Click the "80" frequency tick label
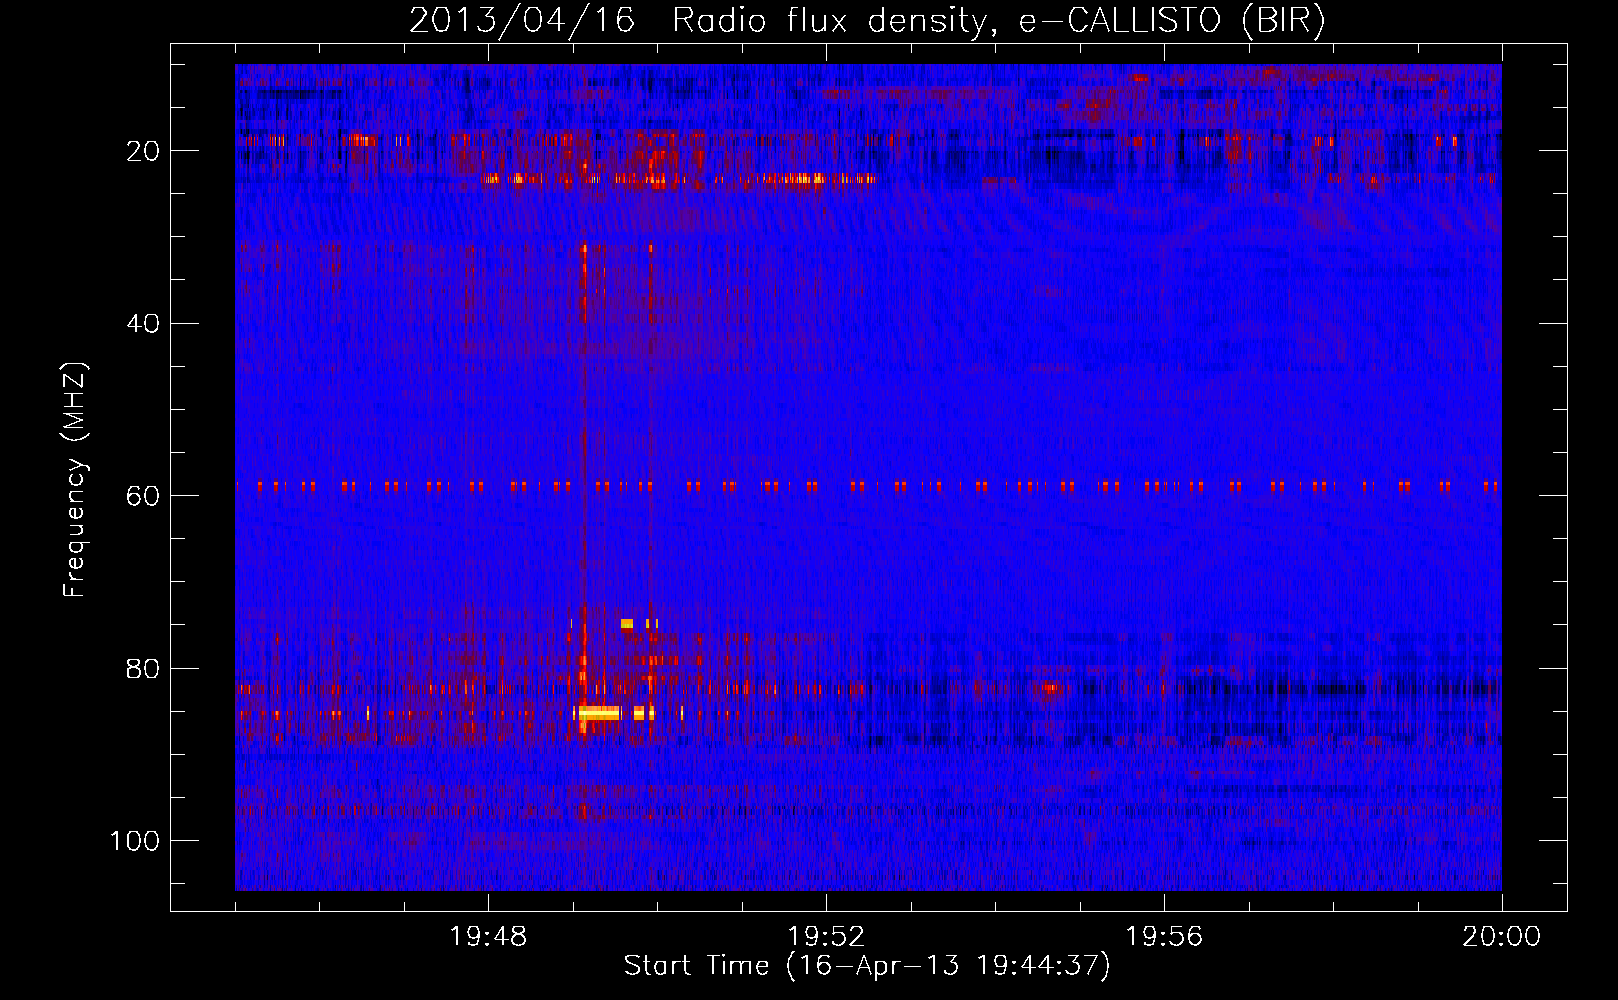Viewport: 1618px width, 1000px height. 144,669
